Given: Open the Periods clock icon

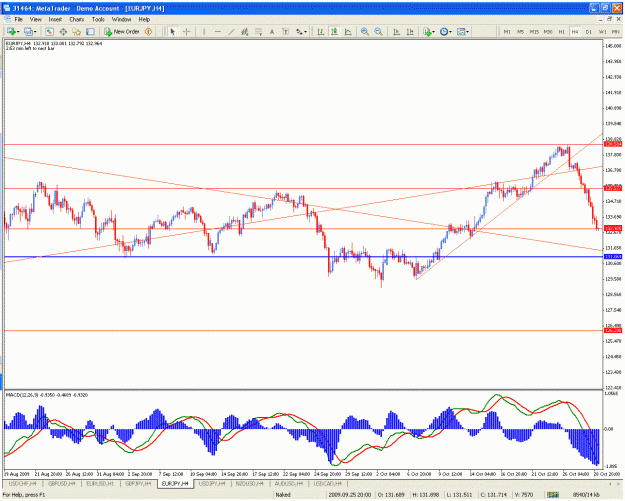Looking at the screenshot, I should click(x=444, y=31).
